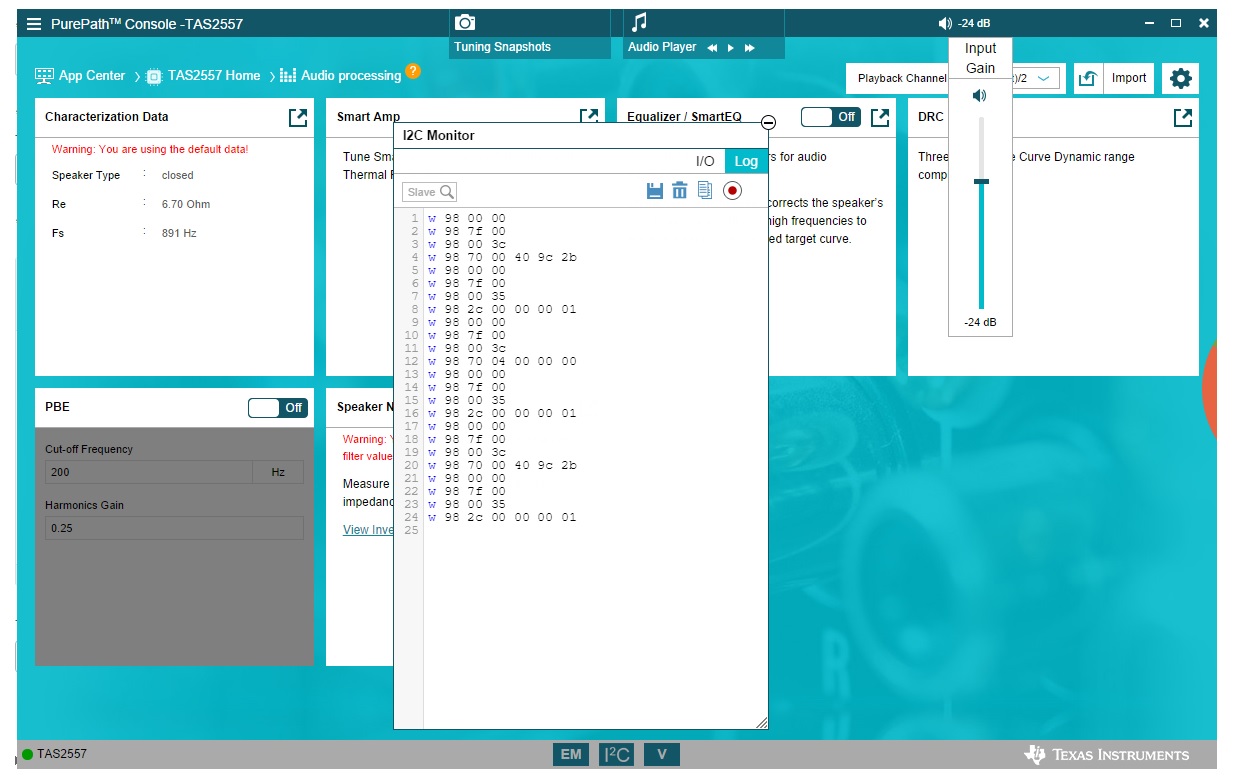This screenshot has width=1239, height=779.
Task: Click the View Inverse link in Speaker panel
Action: coord(368,530)
